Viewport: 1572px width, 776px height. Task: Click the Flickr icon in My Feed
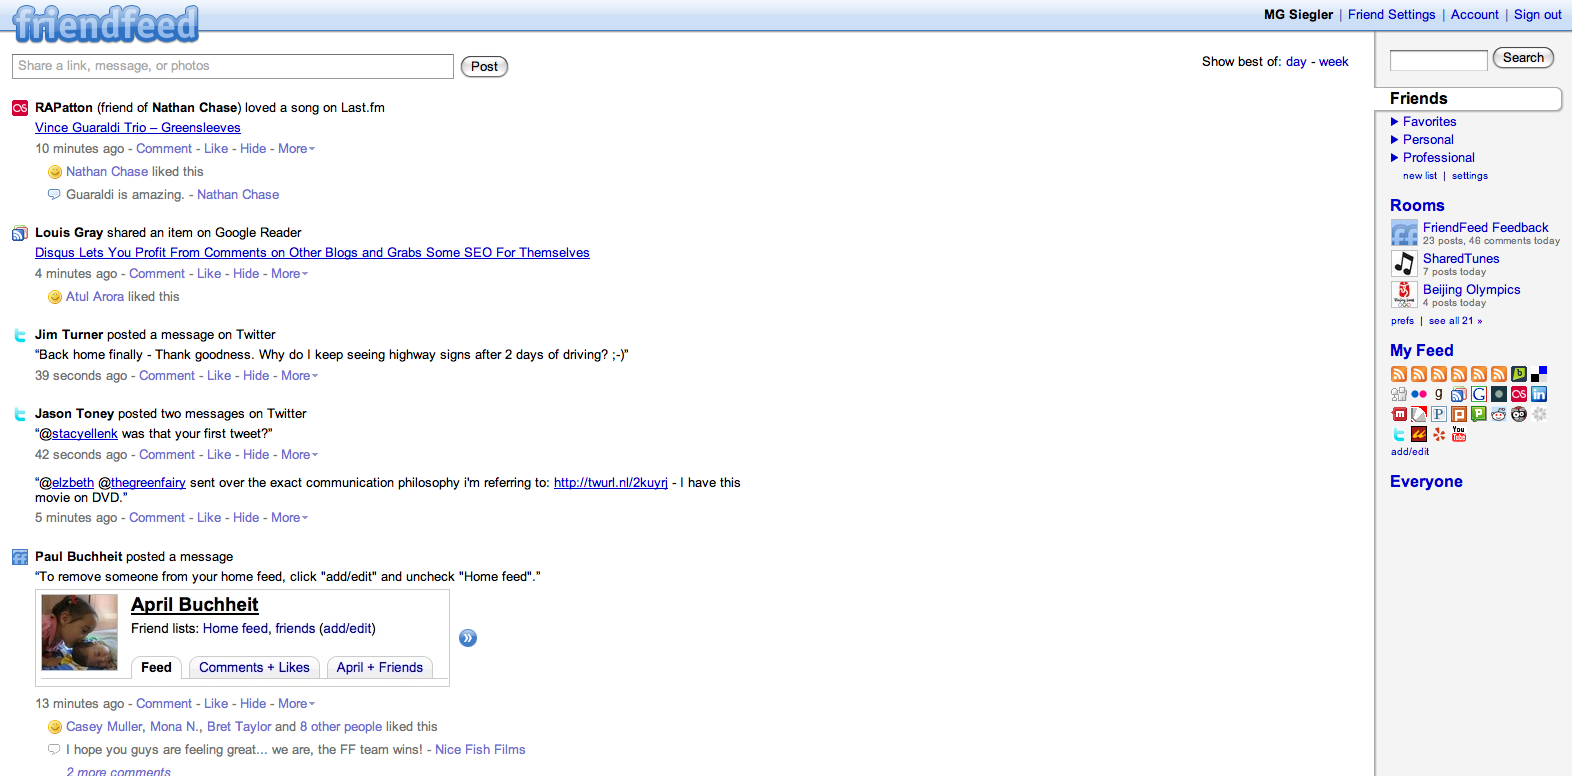pyautogui.click(x=1419, y=394)
